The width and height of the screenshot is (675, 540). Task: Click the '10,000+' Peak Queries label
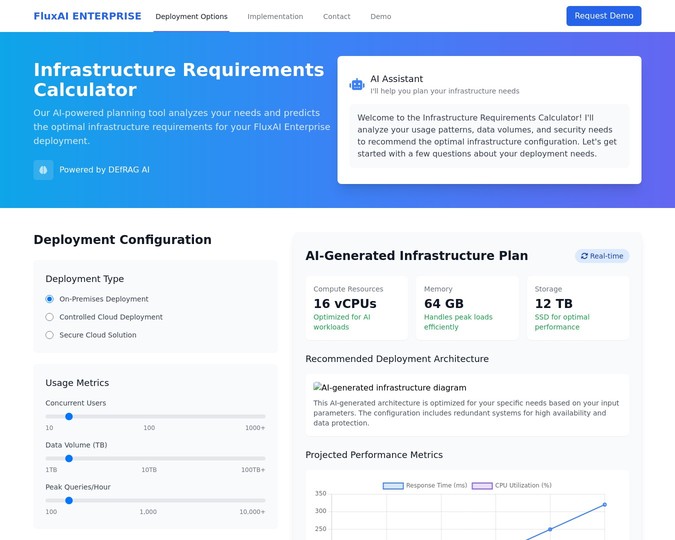click(x=252, y=512)
